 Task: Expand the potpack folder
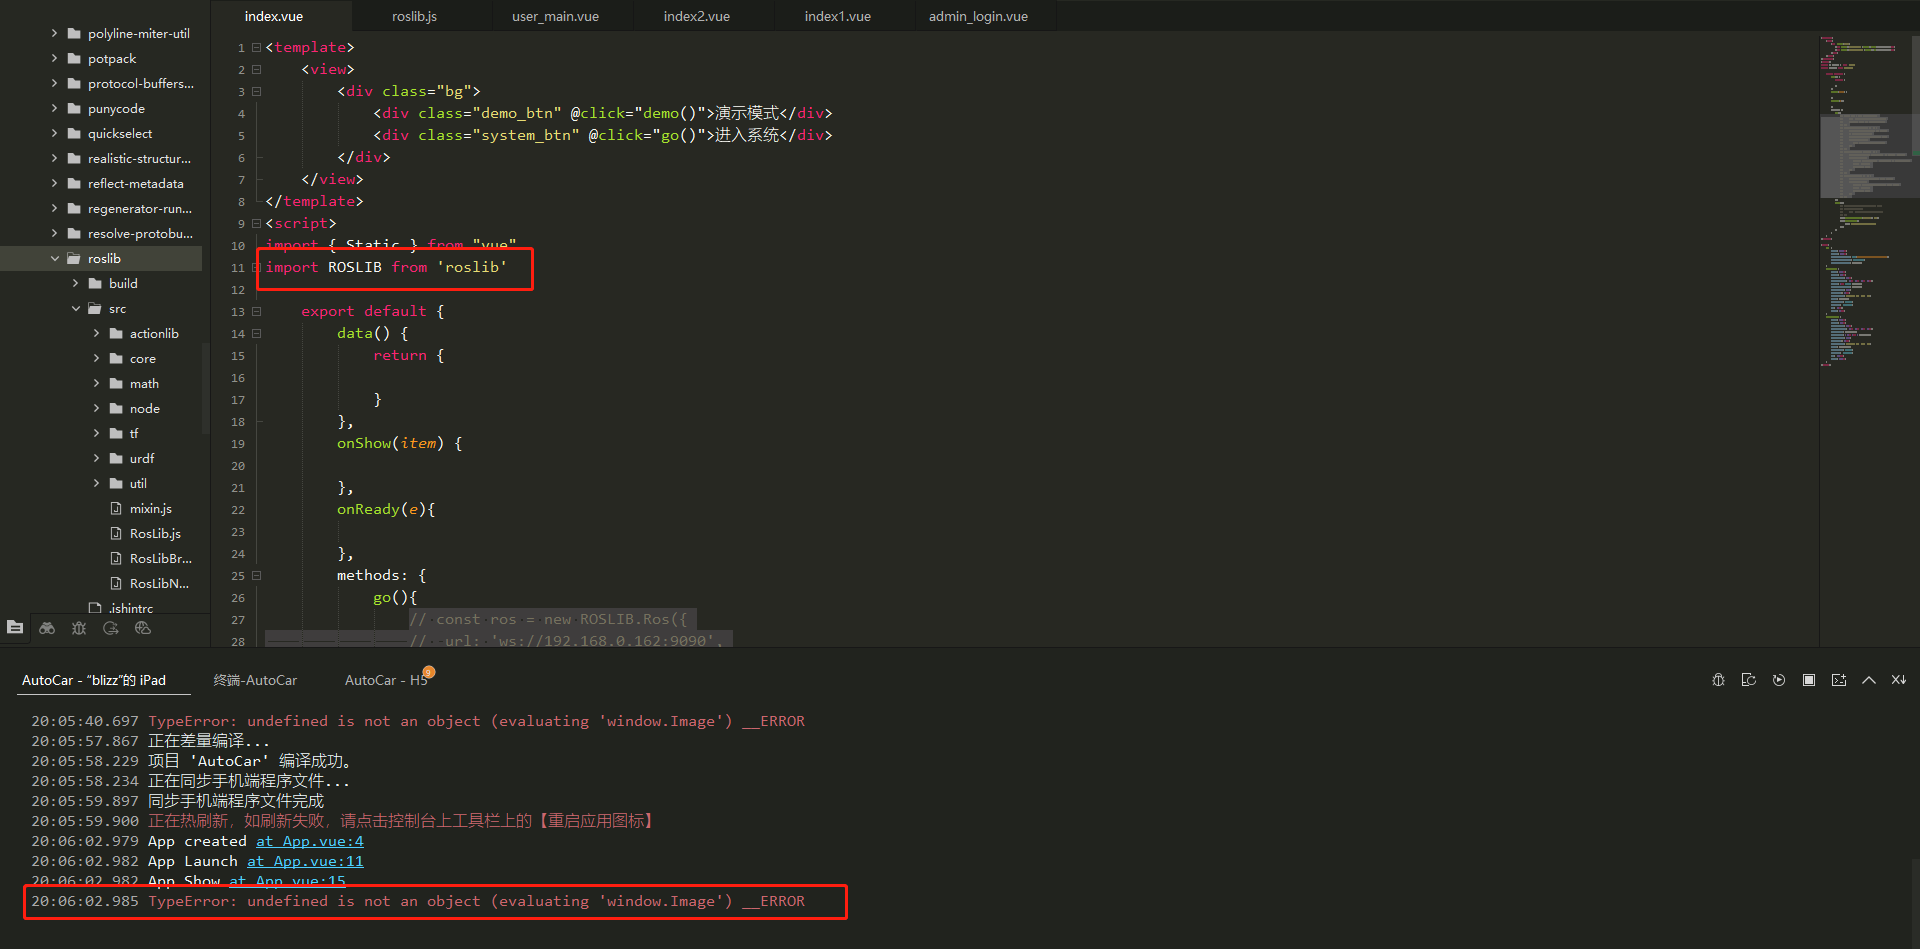(54, 58)
